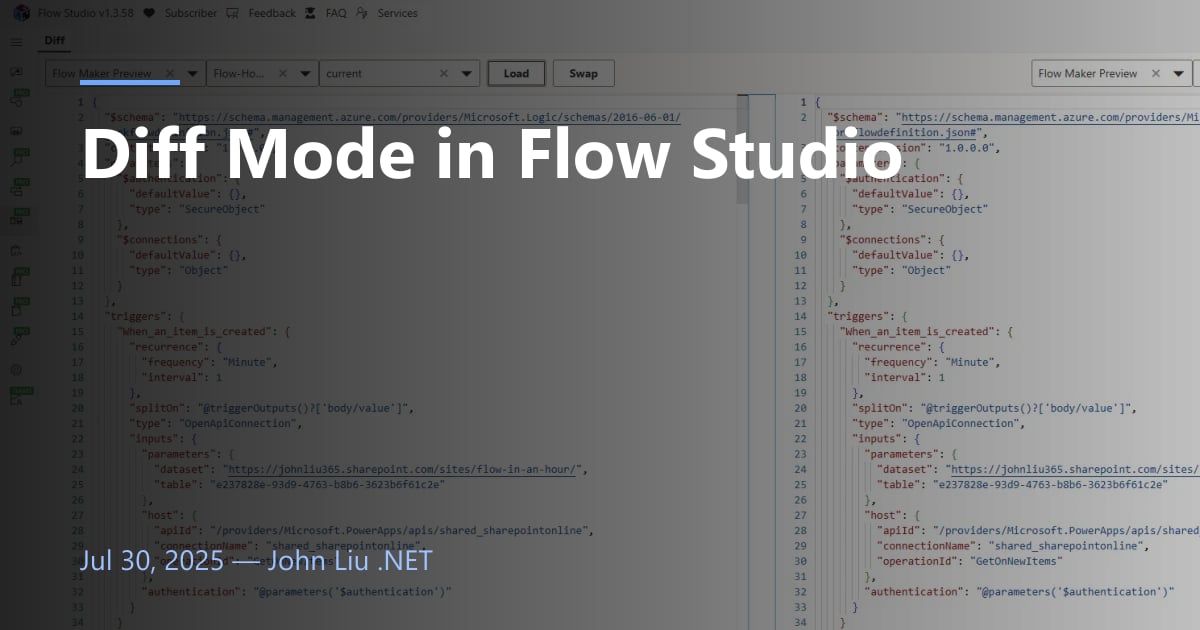The image size is (1200, 630).
Task: Clear the right-hand Flow Maker Preview selection
Action: tap(1156, 73)
